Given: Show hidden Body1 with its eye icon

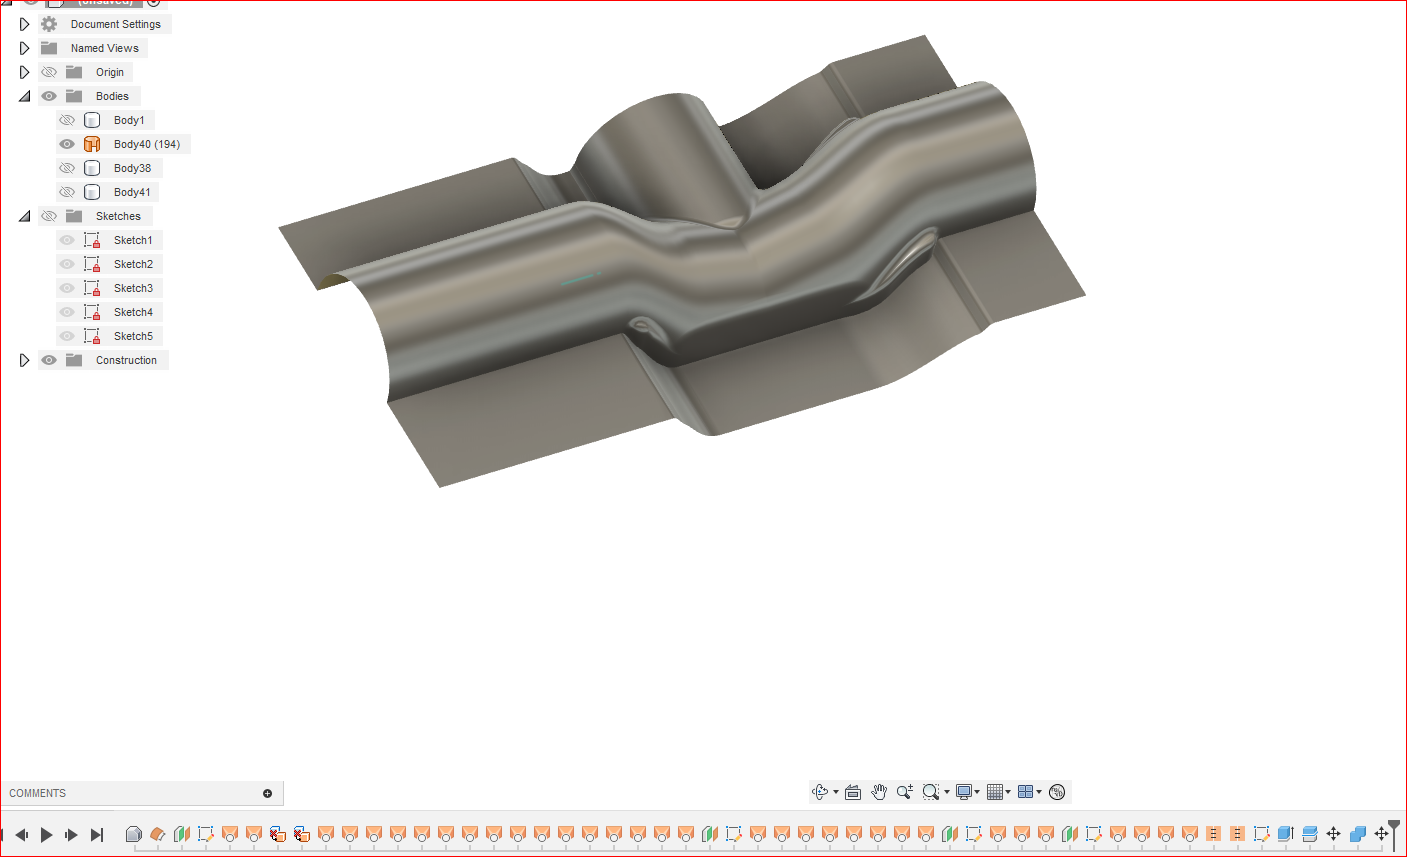Looking at the screenshot, I should coord(67,120).
